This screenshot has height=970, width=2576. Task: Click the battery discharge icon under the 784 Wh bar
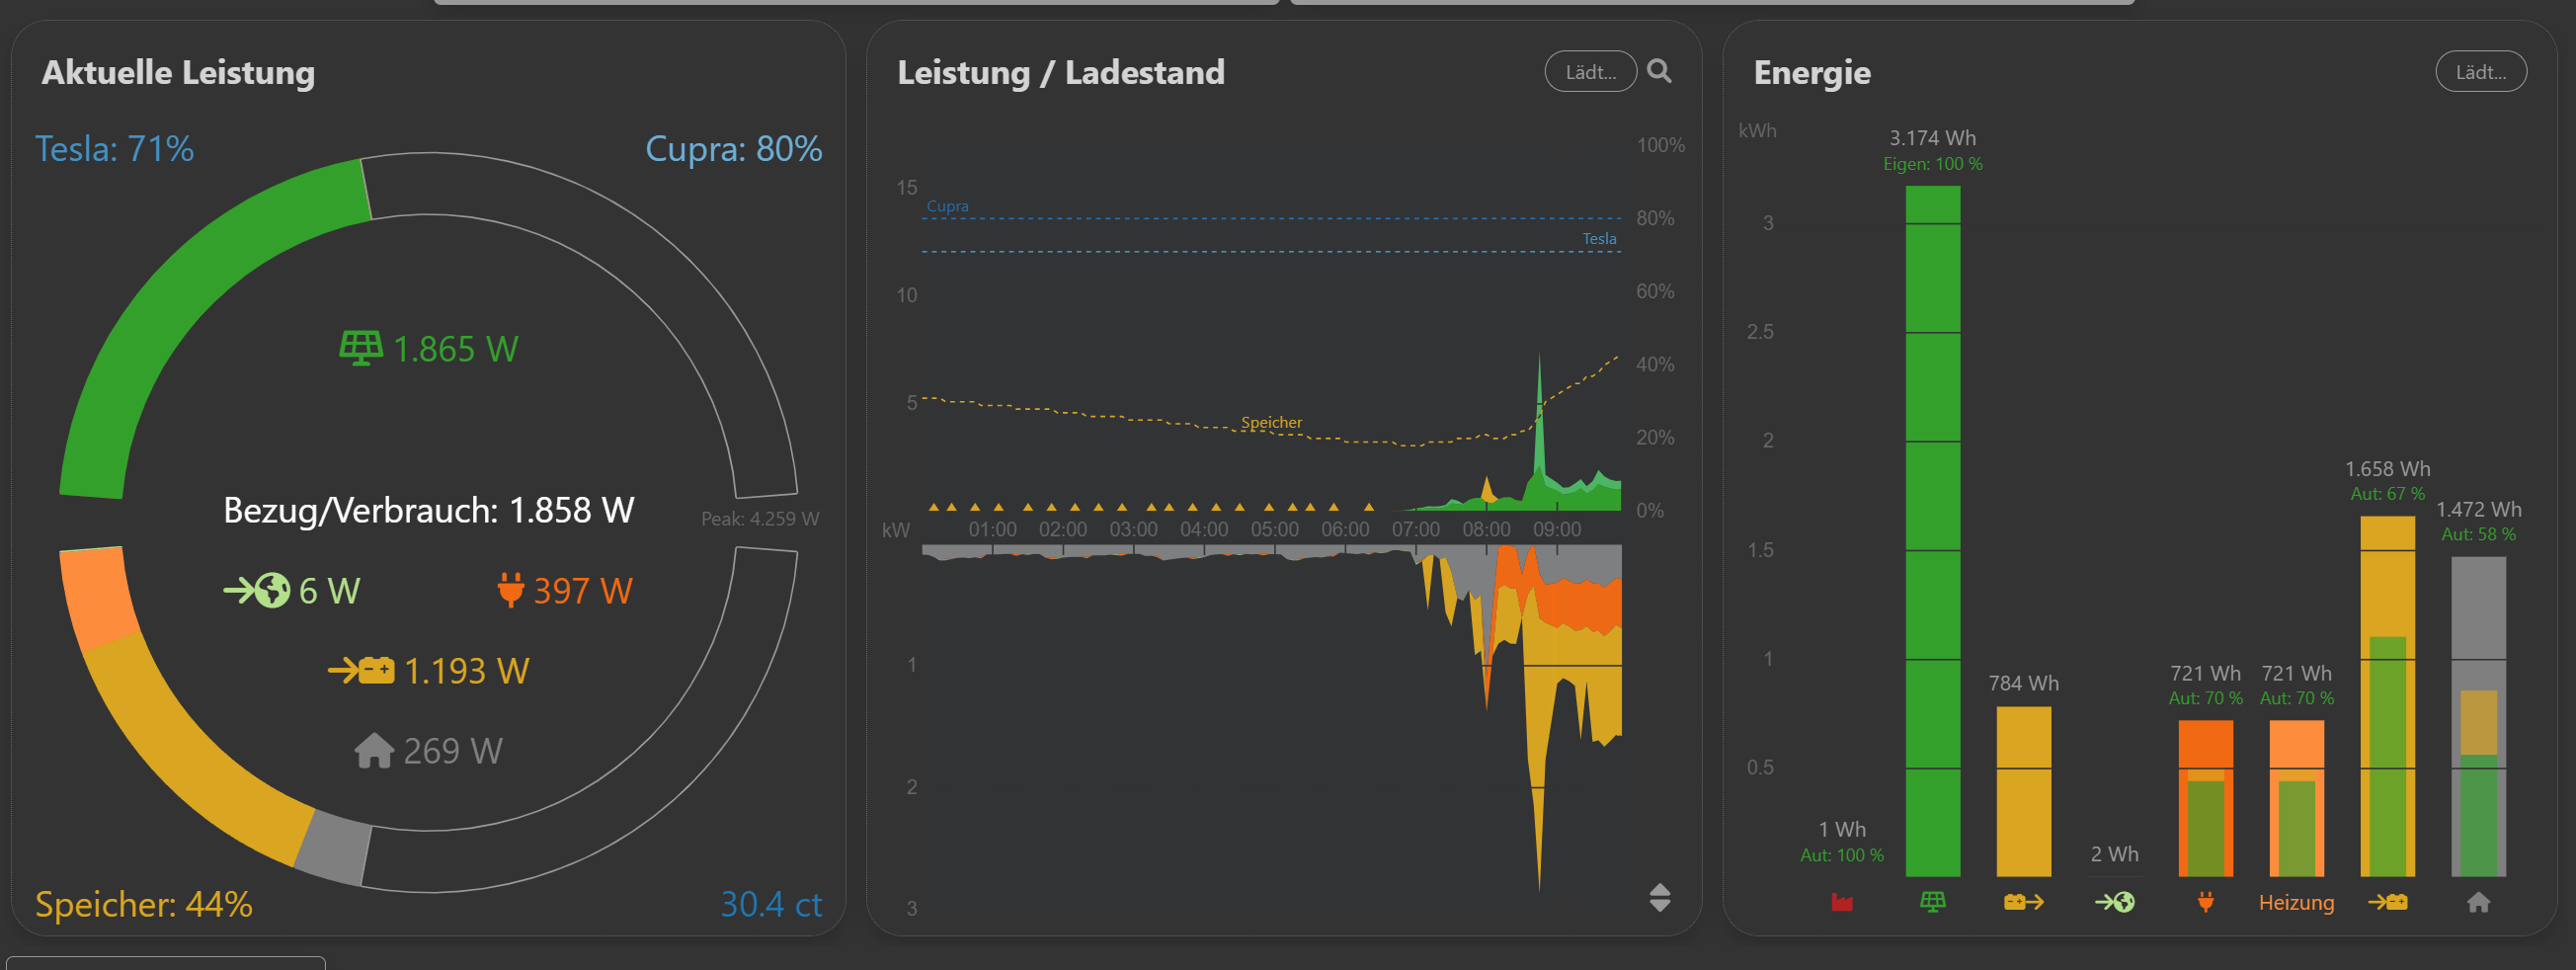tap(2024, 902)
